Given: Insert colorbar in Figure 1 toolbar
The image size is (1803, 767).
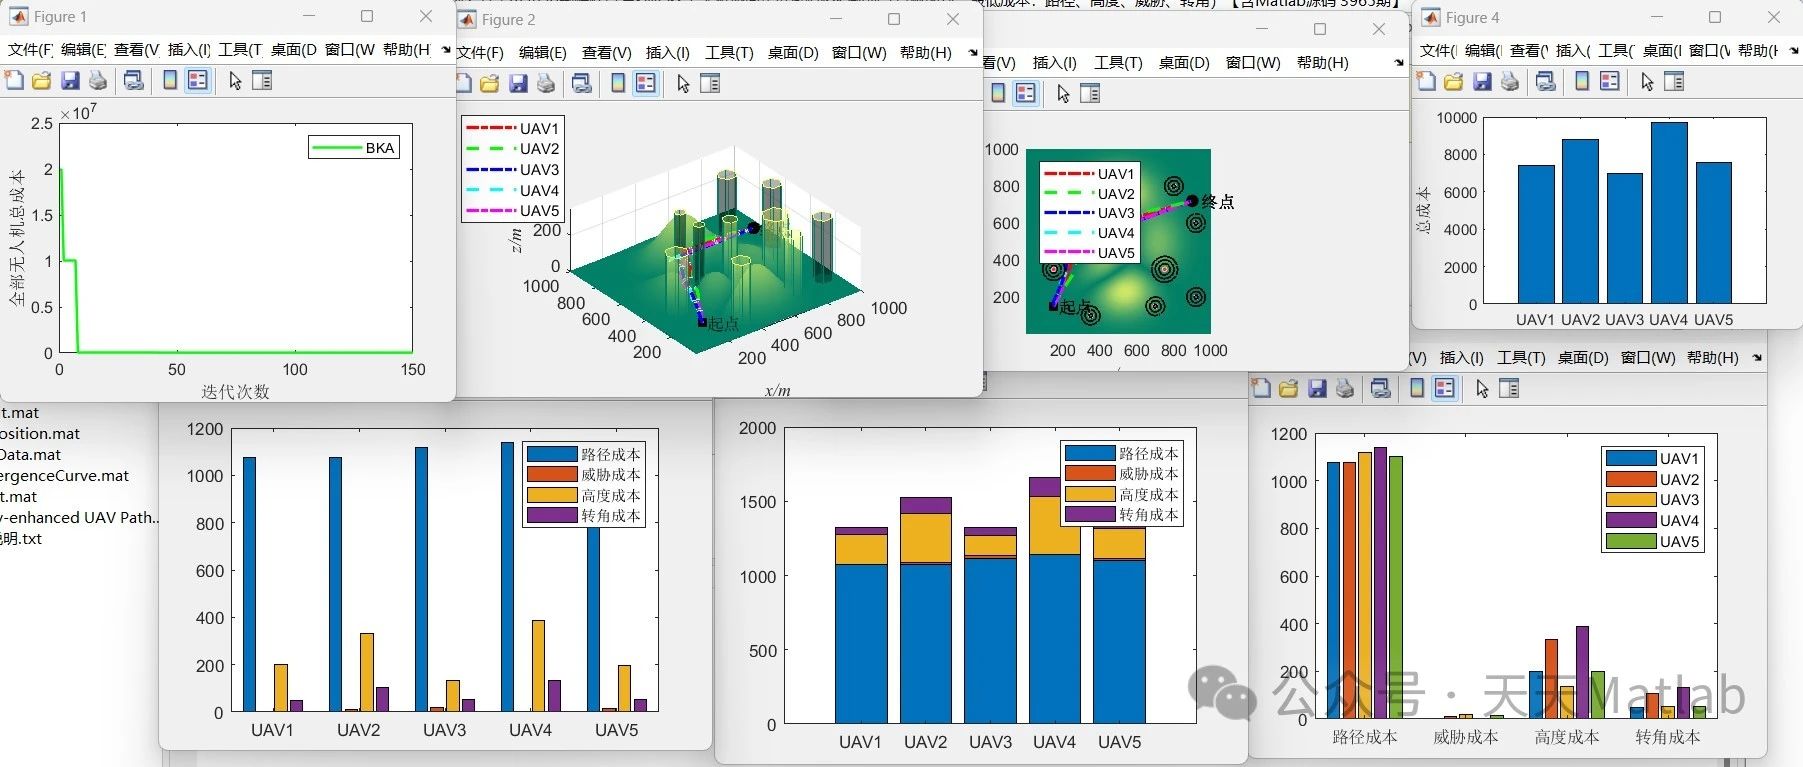Looking at the screenshot, I should tap(170, 80).
